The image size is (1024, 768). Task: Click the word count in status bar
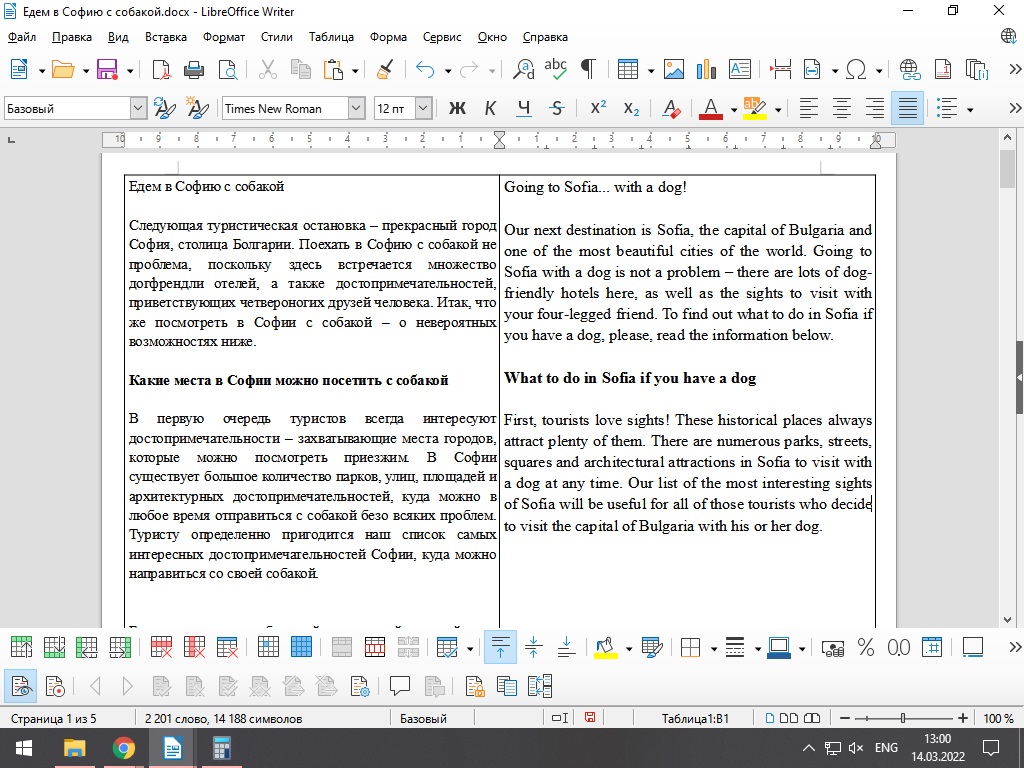coord(223,718)
